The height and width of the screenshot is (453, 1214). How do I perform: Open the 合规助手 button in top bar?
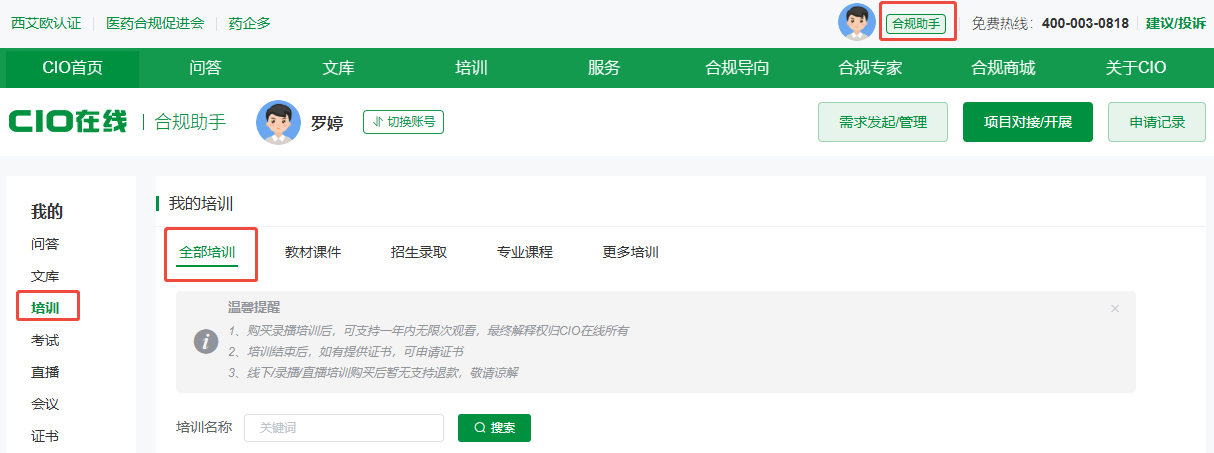point(916,23)
